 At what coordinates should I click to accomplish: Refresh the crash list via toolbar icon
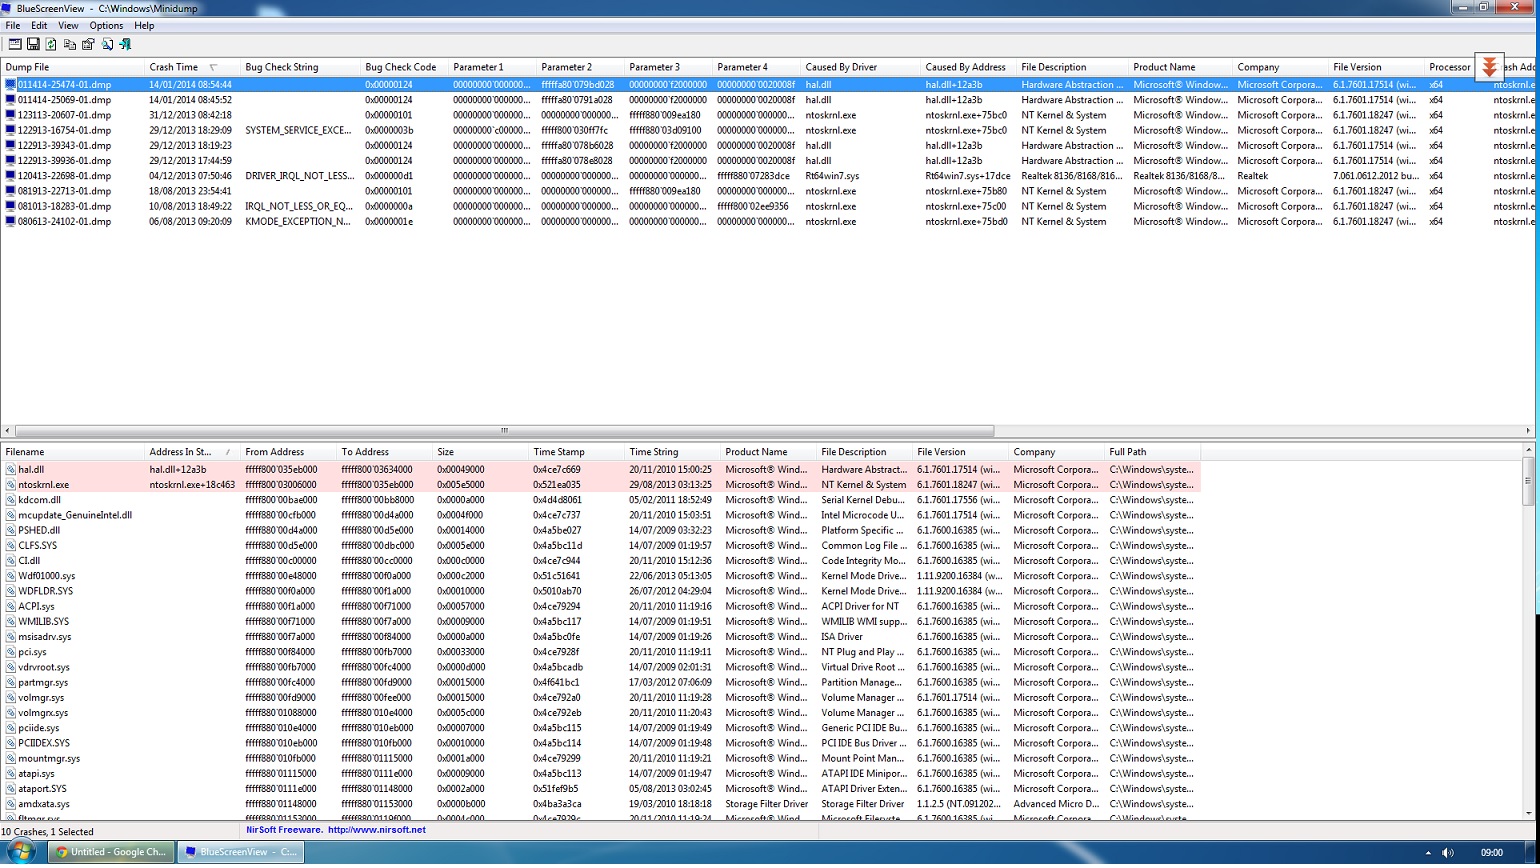pos(51,44)
